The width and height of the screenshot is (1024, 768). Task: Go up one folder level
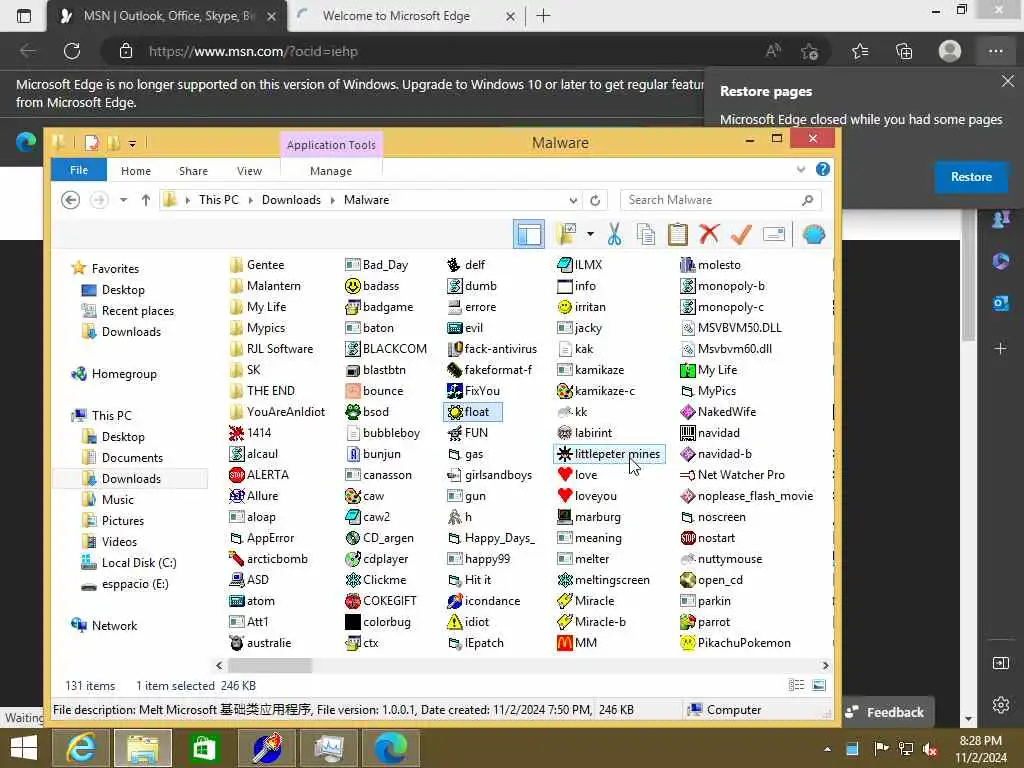point(146,200)
